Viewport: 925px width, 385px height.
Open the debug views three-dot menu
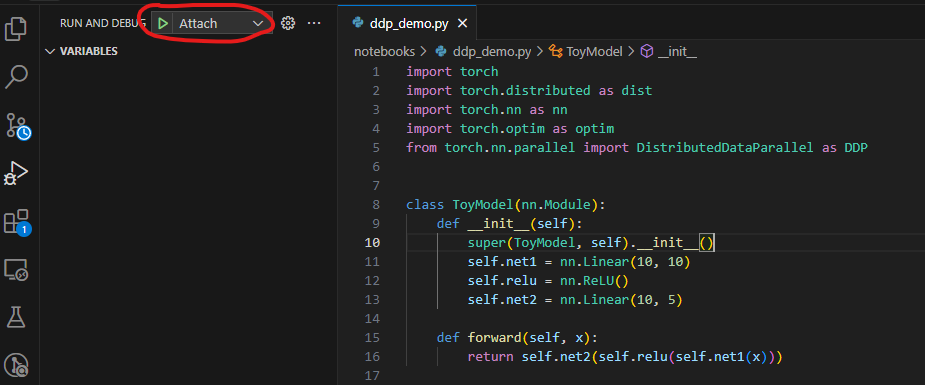[x=314, y=23]
